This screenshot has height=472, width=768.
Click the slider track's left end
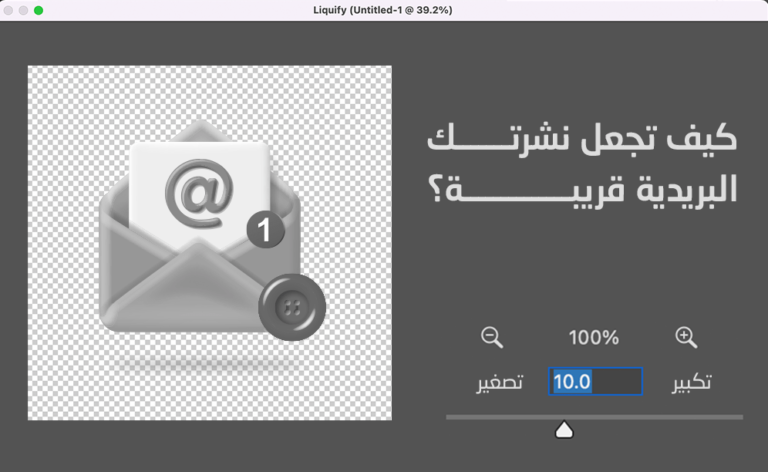tap(451, 417)
